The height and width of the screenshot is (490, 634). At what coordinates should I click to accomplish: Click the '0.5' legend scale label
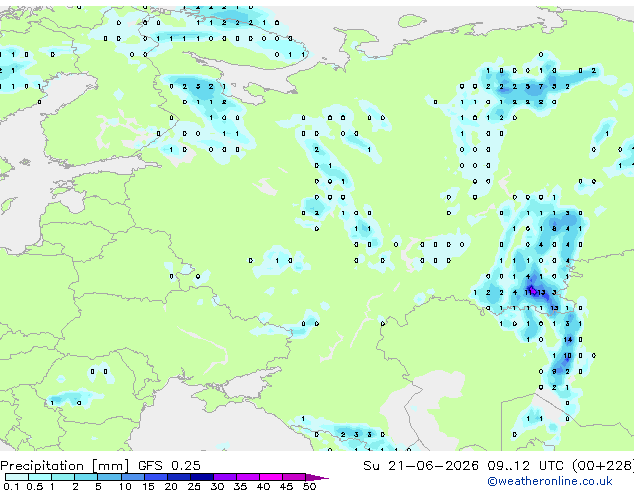35,486
